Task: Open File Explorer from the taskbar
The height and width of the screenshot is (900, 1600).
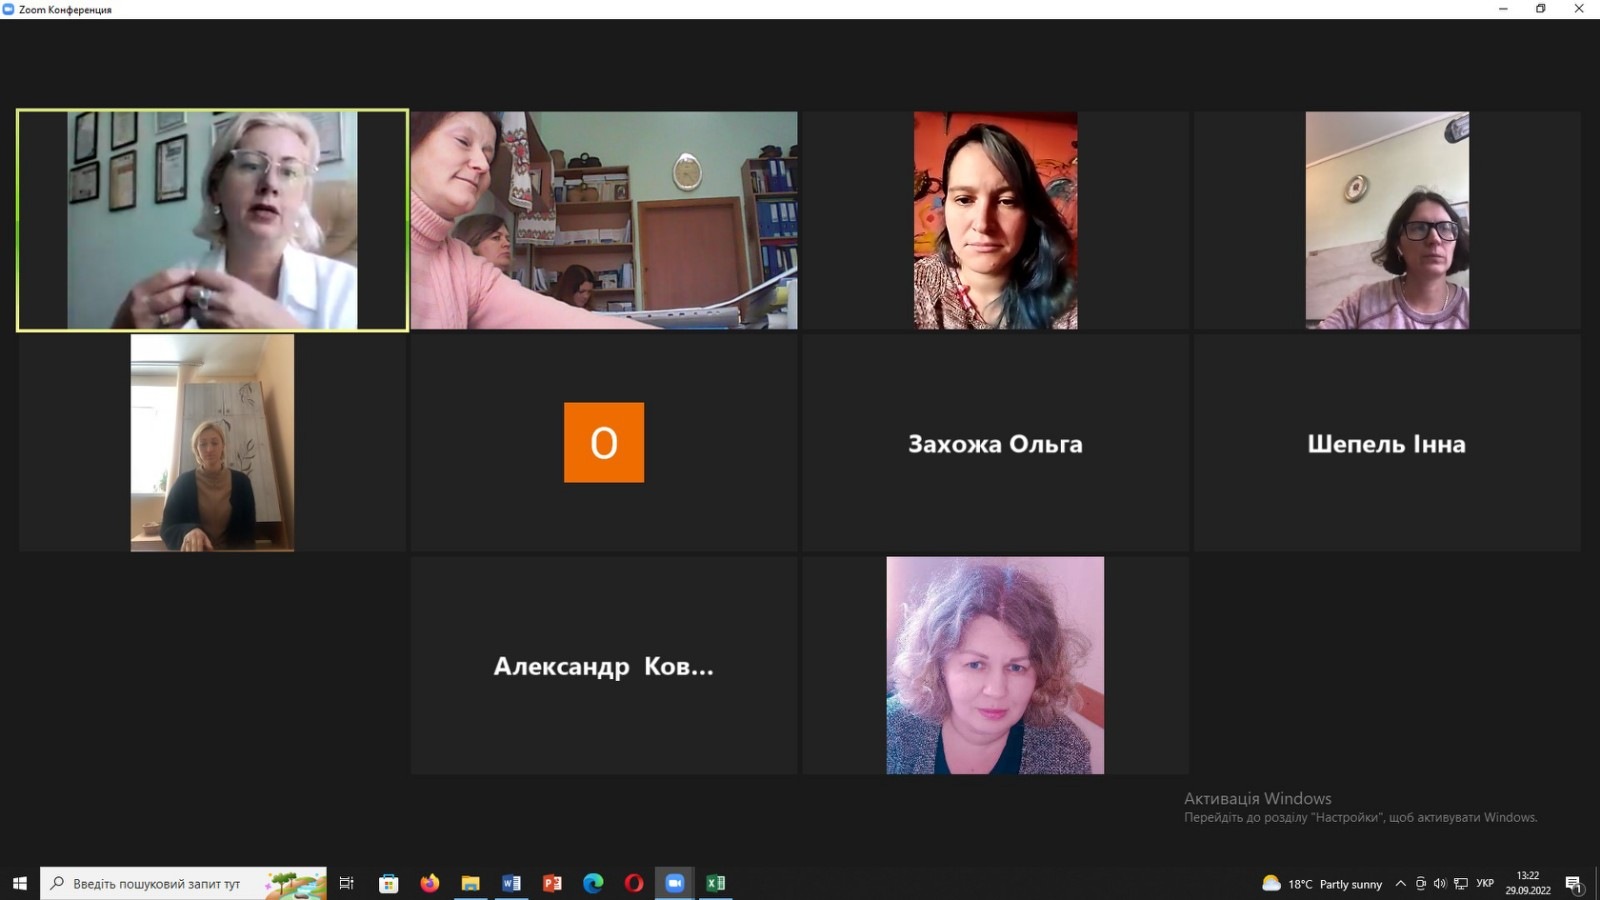Action: click(471, 883)
